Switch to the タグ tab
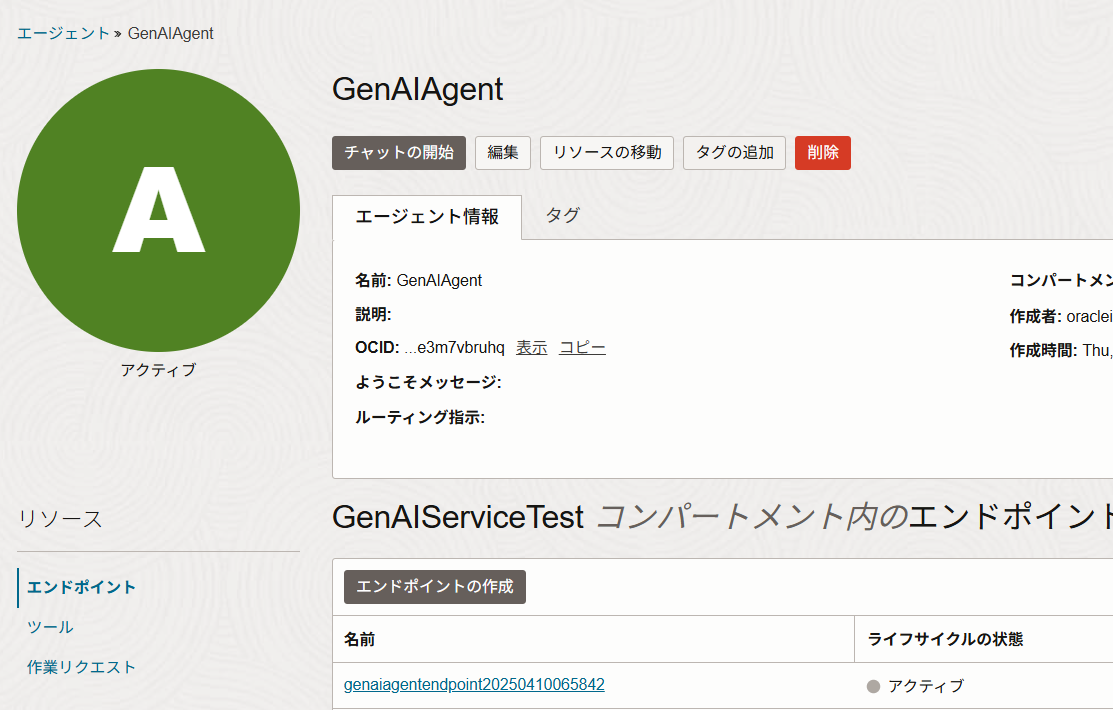The height and width of the screenshot is (710, 1113). [563, 215]
